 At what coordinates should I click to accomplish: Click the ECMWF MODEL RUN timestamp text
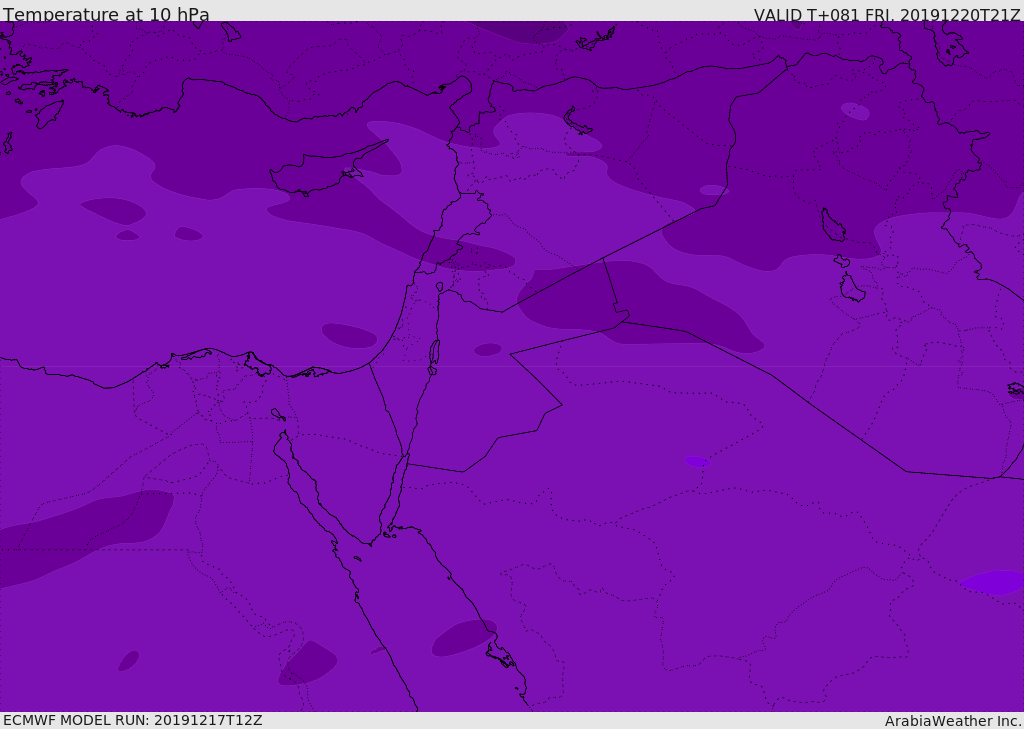tap(132, 720)
